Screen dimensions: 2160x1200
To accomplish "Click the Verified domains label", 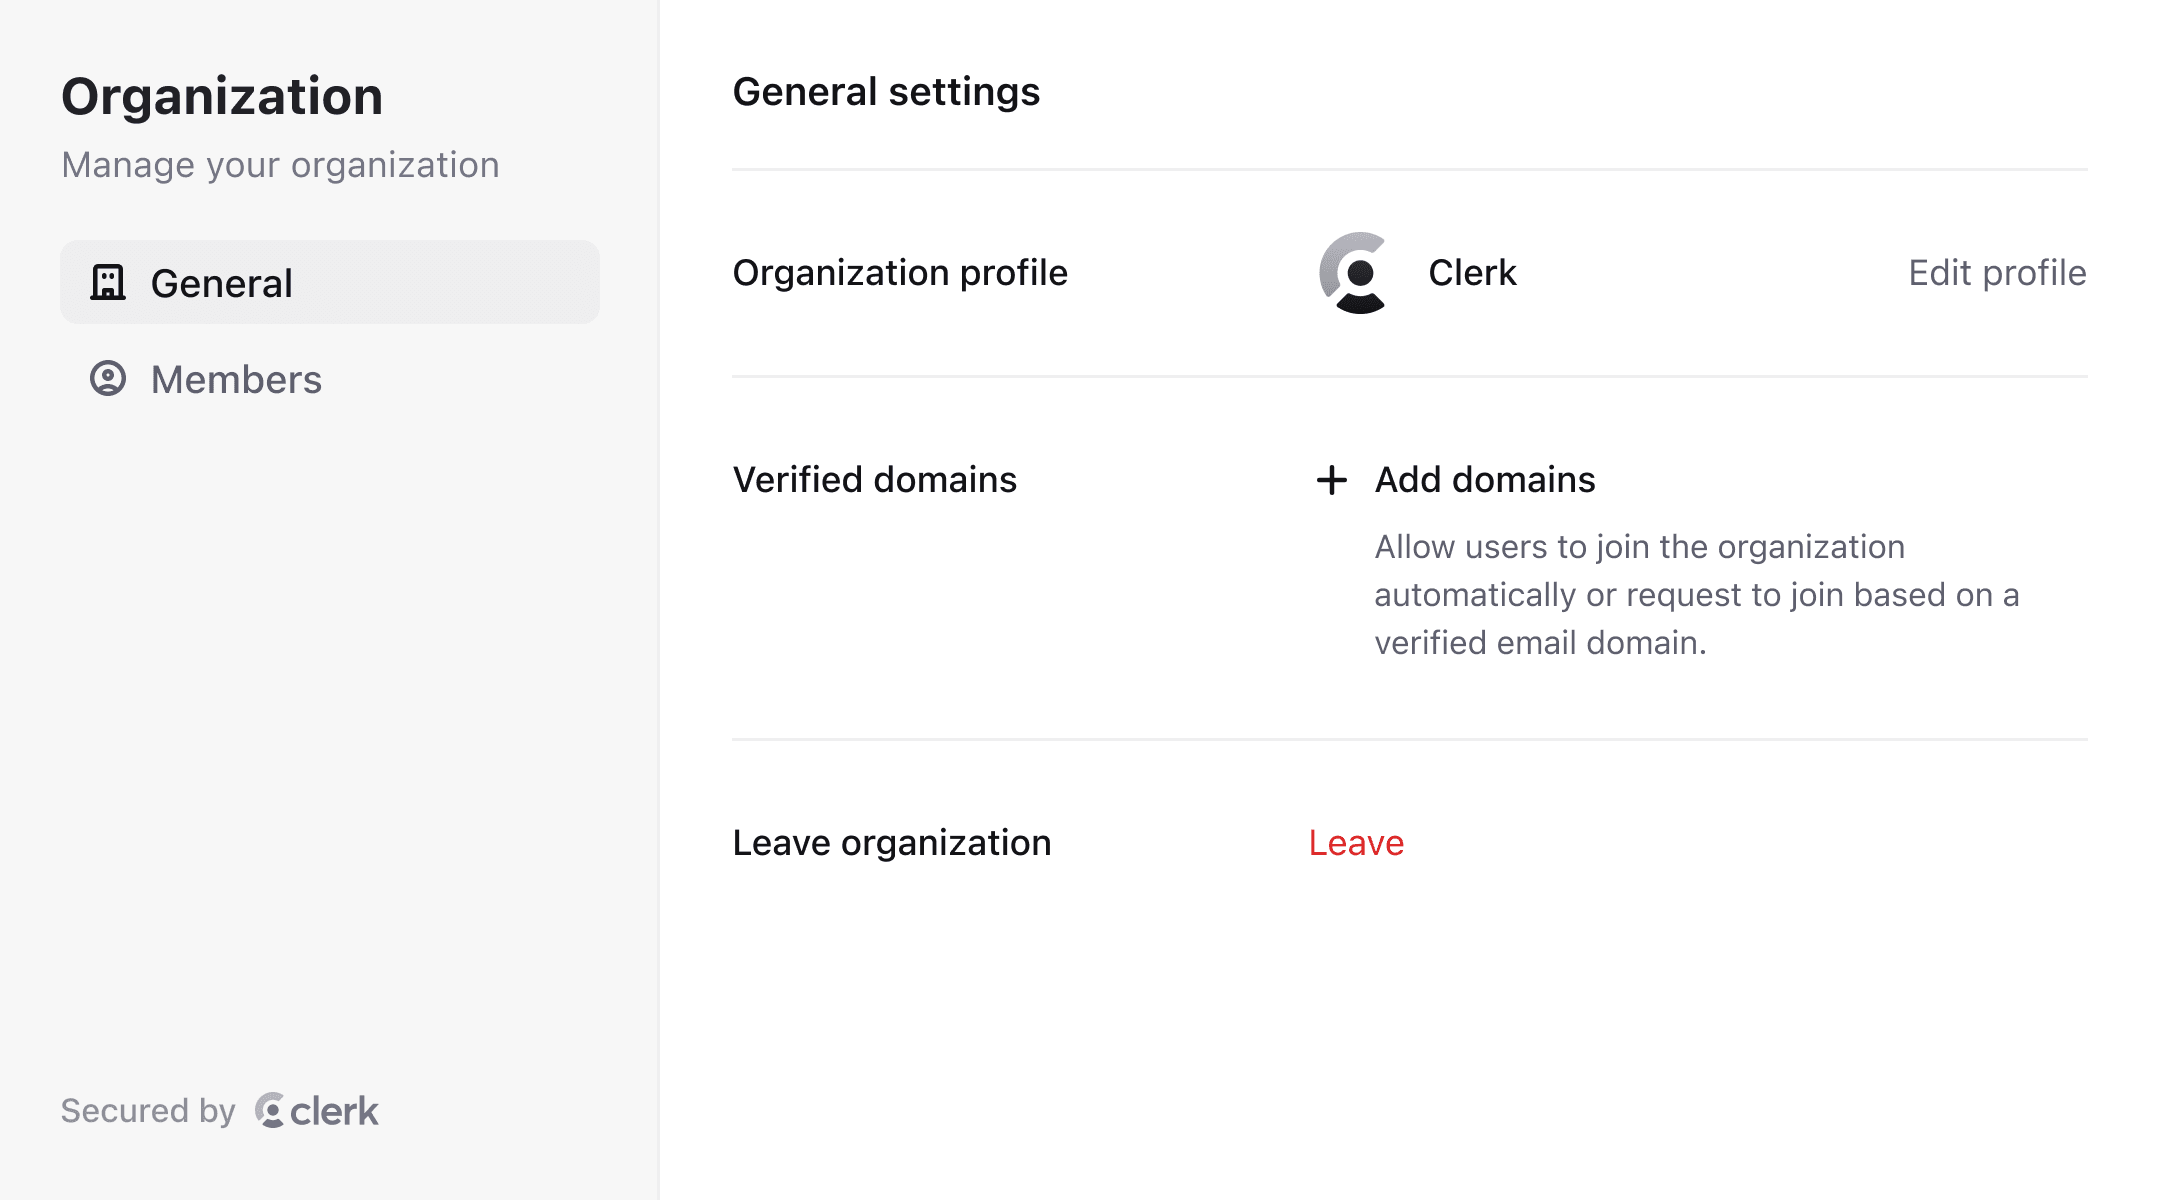I will 875,480.
